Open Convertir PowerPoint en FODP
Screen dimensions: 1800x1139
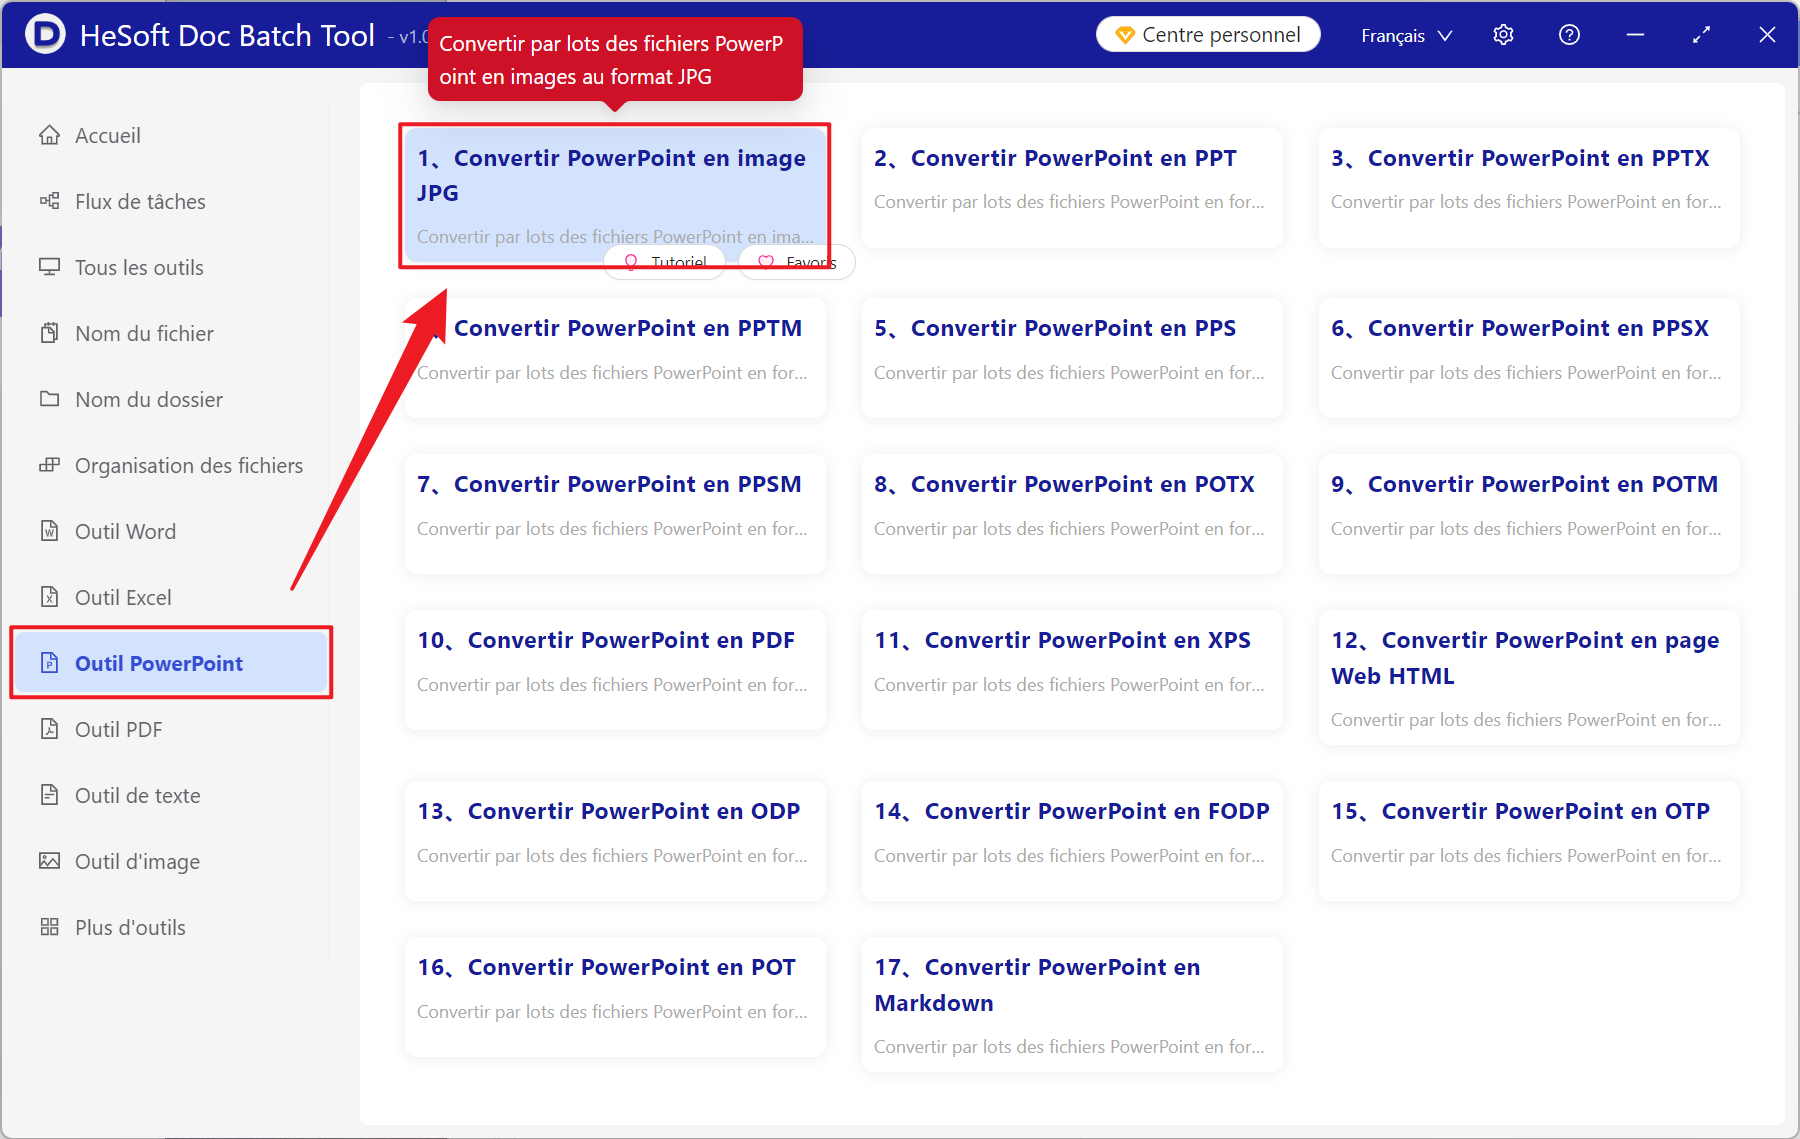1072,840
